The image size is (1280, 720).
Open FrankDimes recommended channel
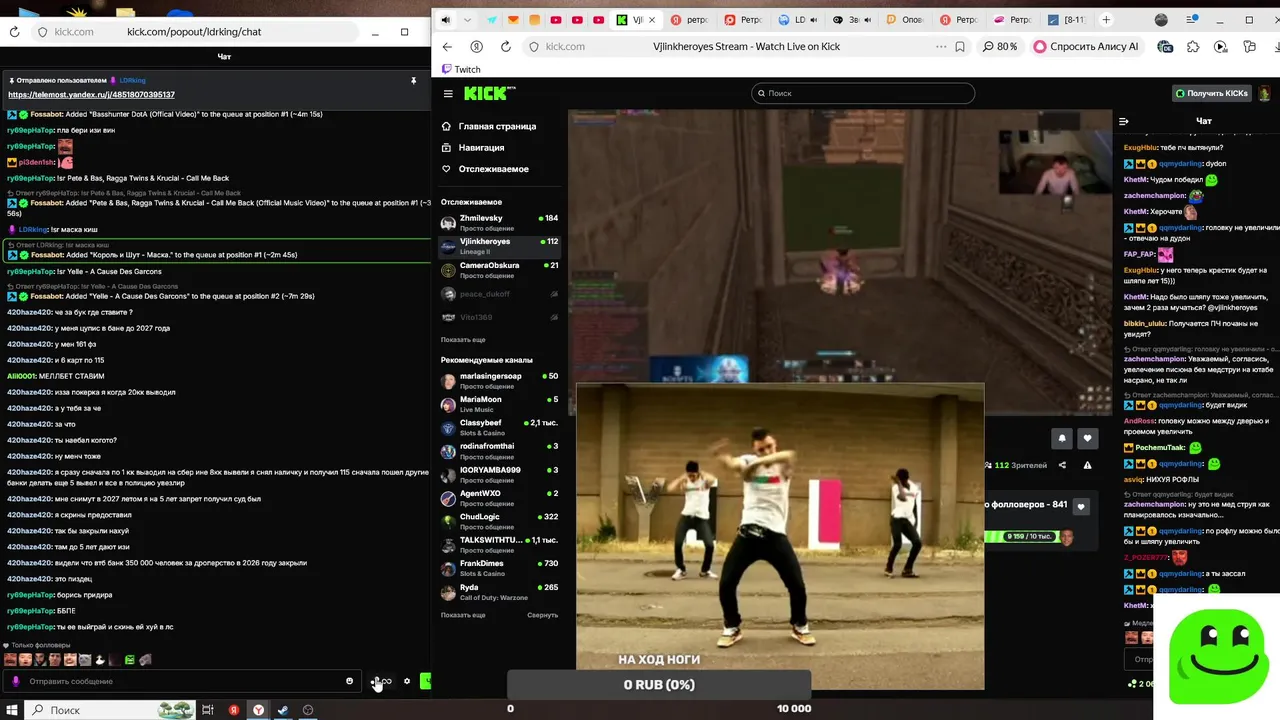tap(499, 567)
